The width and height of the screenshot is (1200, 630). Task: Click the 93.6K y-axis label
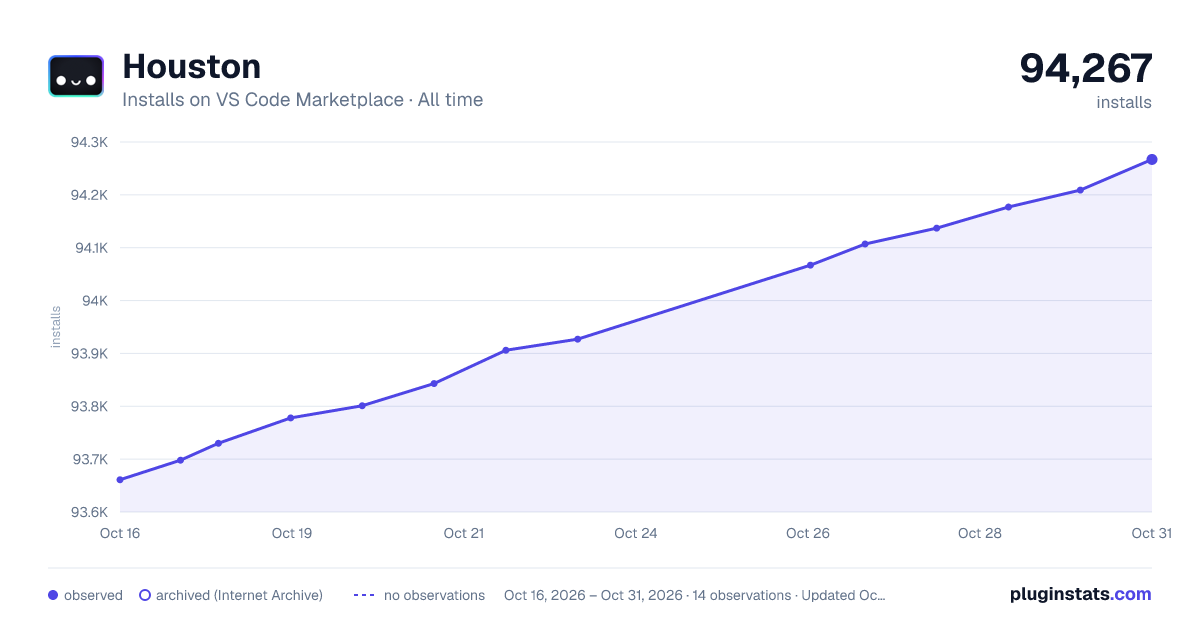pos(89,512)
